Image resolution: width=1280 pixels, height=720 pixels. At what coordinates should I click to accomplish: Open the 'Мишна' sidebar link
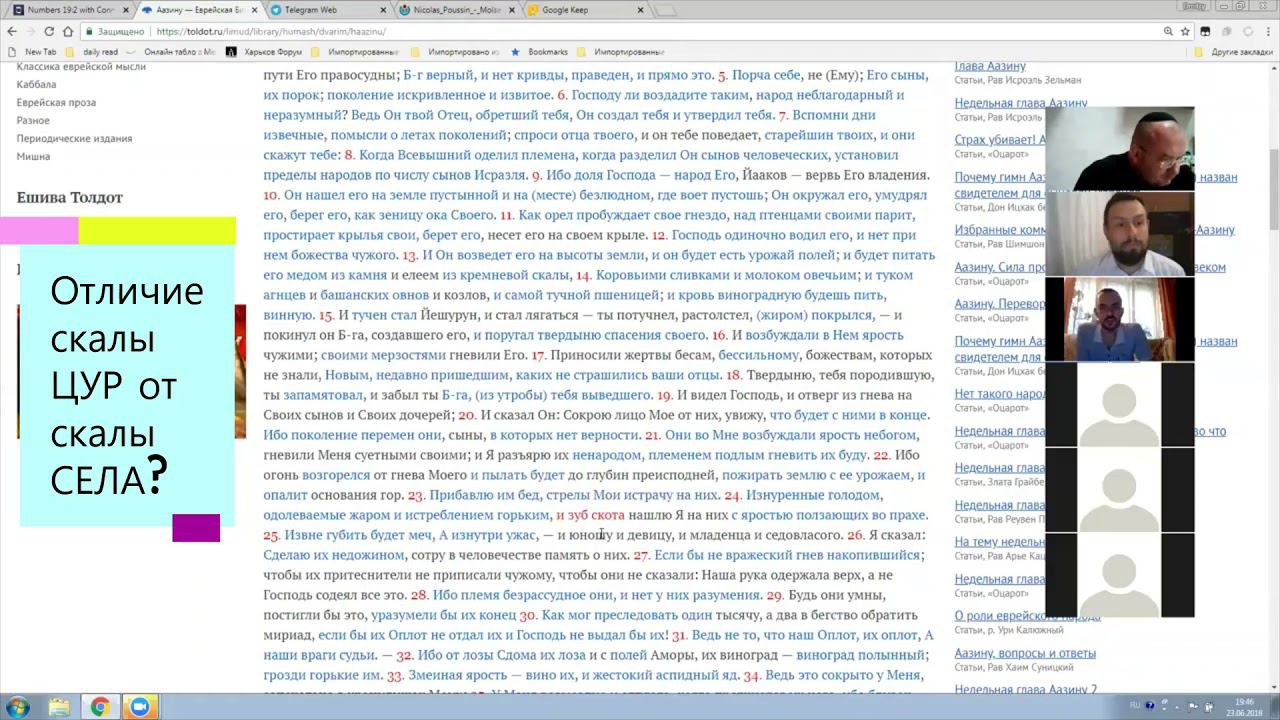click(33, 156)
